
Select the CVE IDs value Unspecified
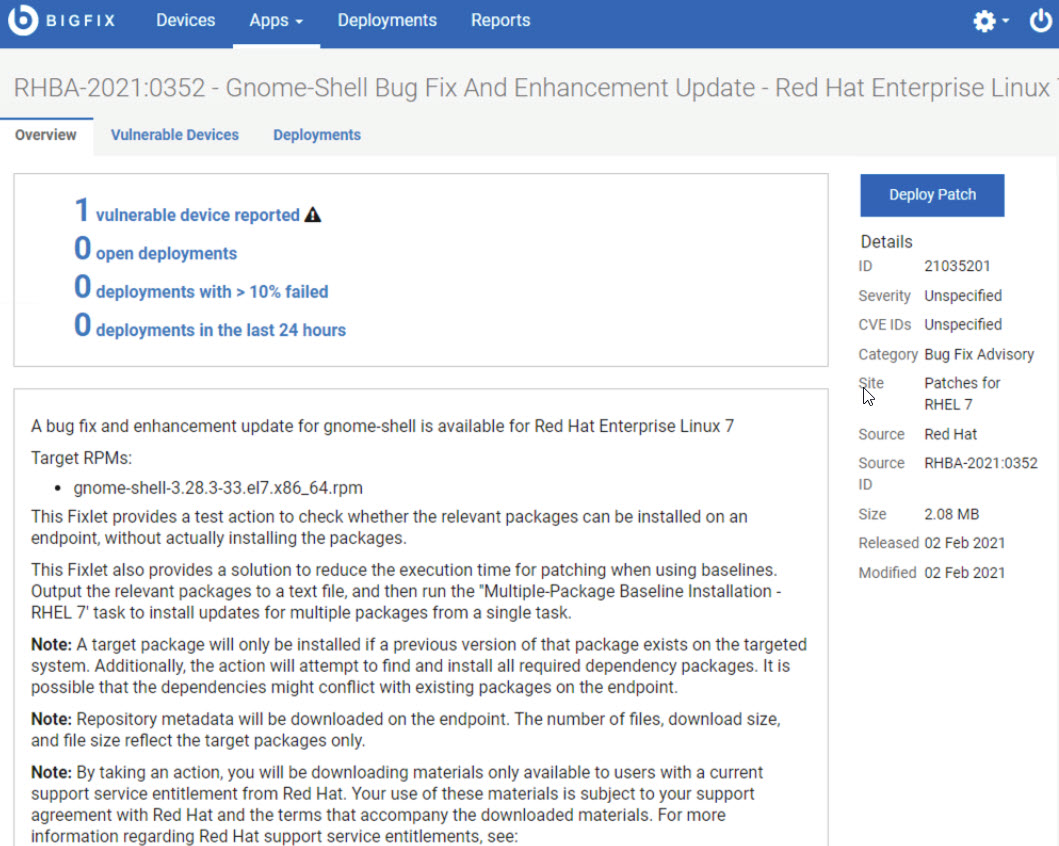coord(962,325)
